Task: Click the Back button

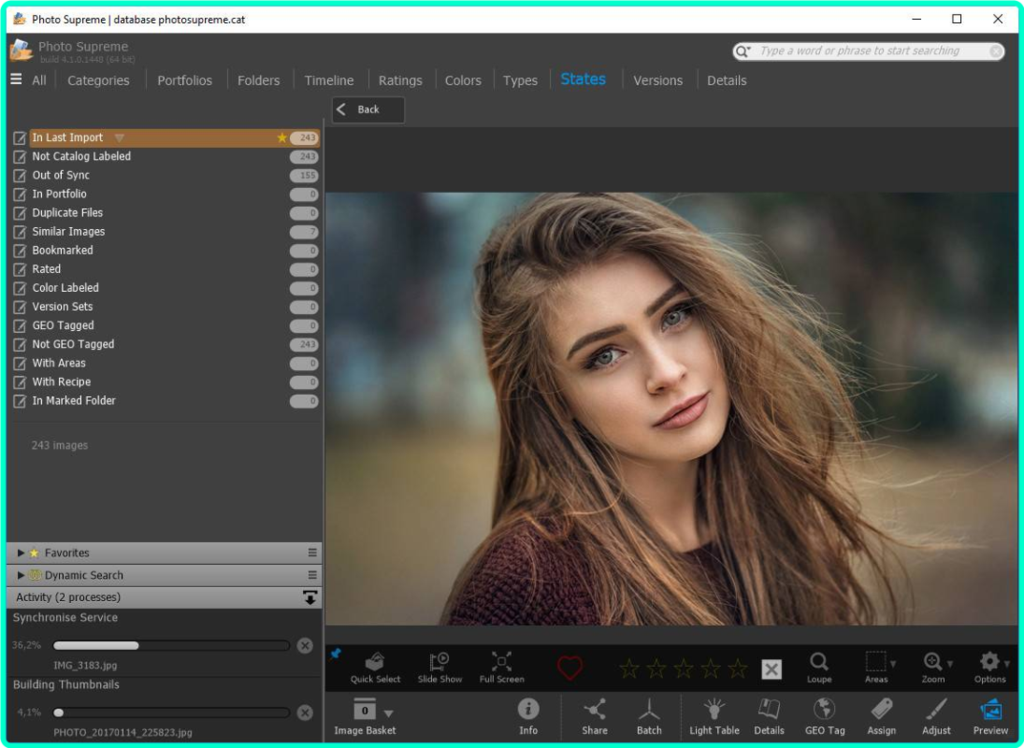Action: pyautogui.click(x=368, y=109)
